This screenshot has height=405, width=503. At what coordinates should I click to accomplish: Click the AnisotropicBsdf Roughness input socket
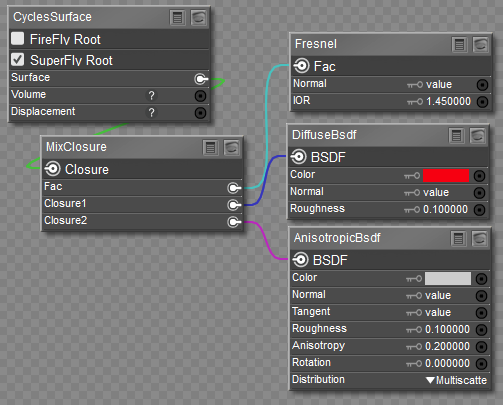[x=481, y=330]
